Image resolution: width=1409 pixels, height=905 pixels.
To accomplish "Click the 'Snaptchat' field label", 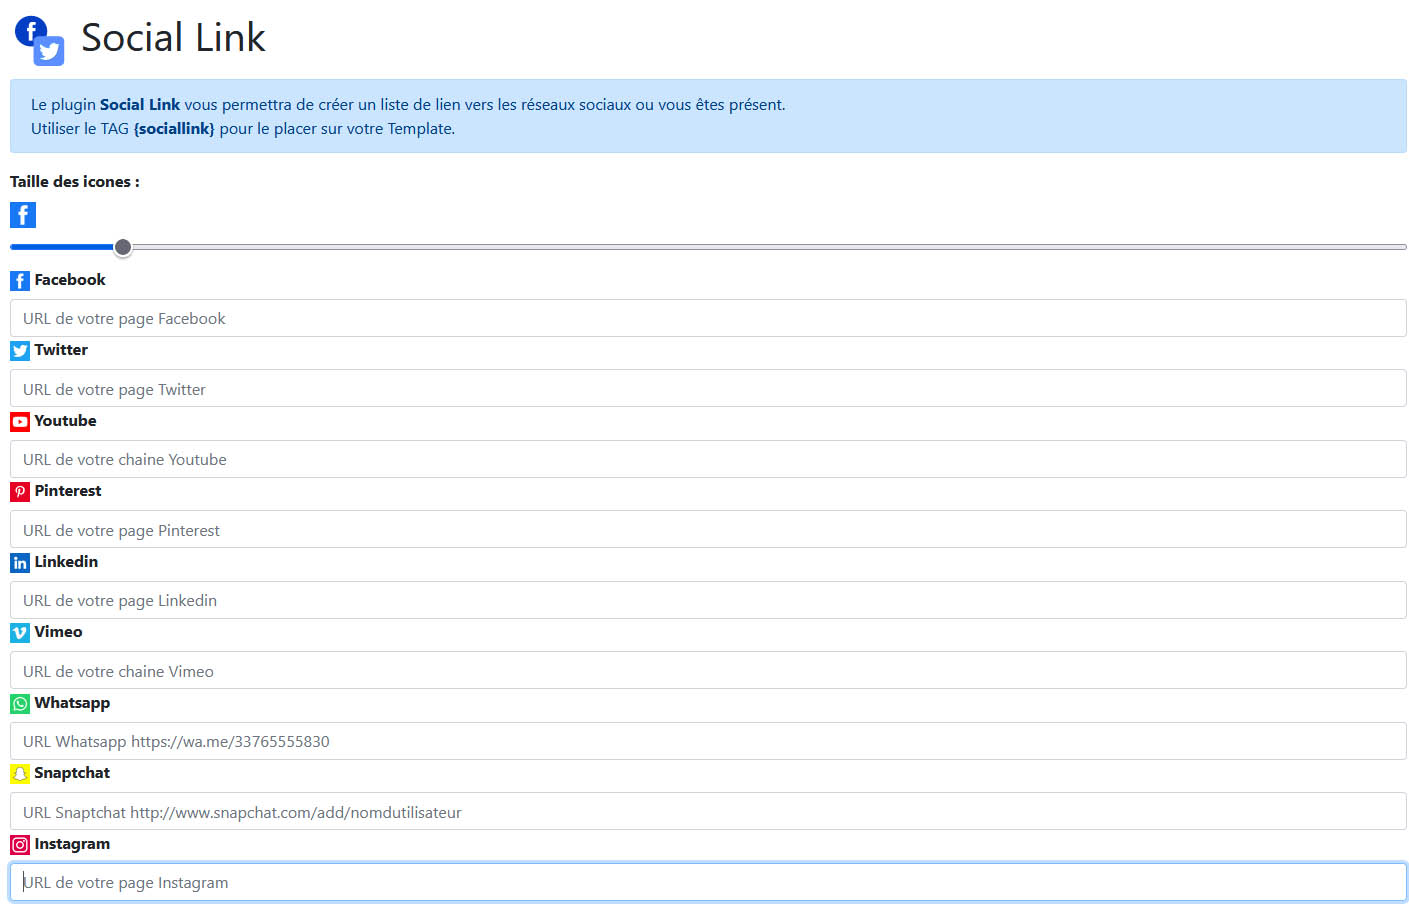I will tap(72, 773).
